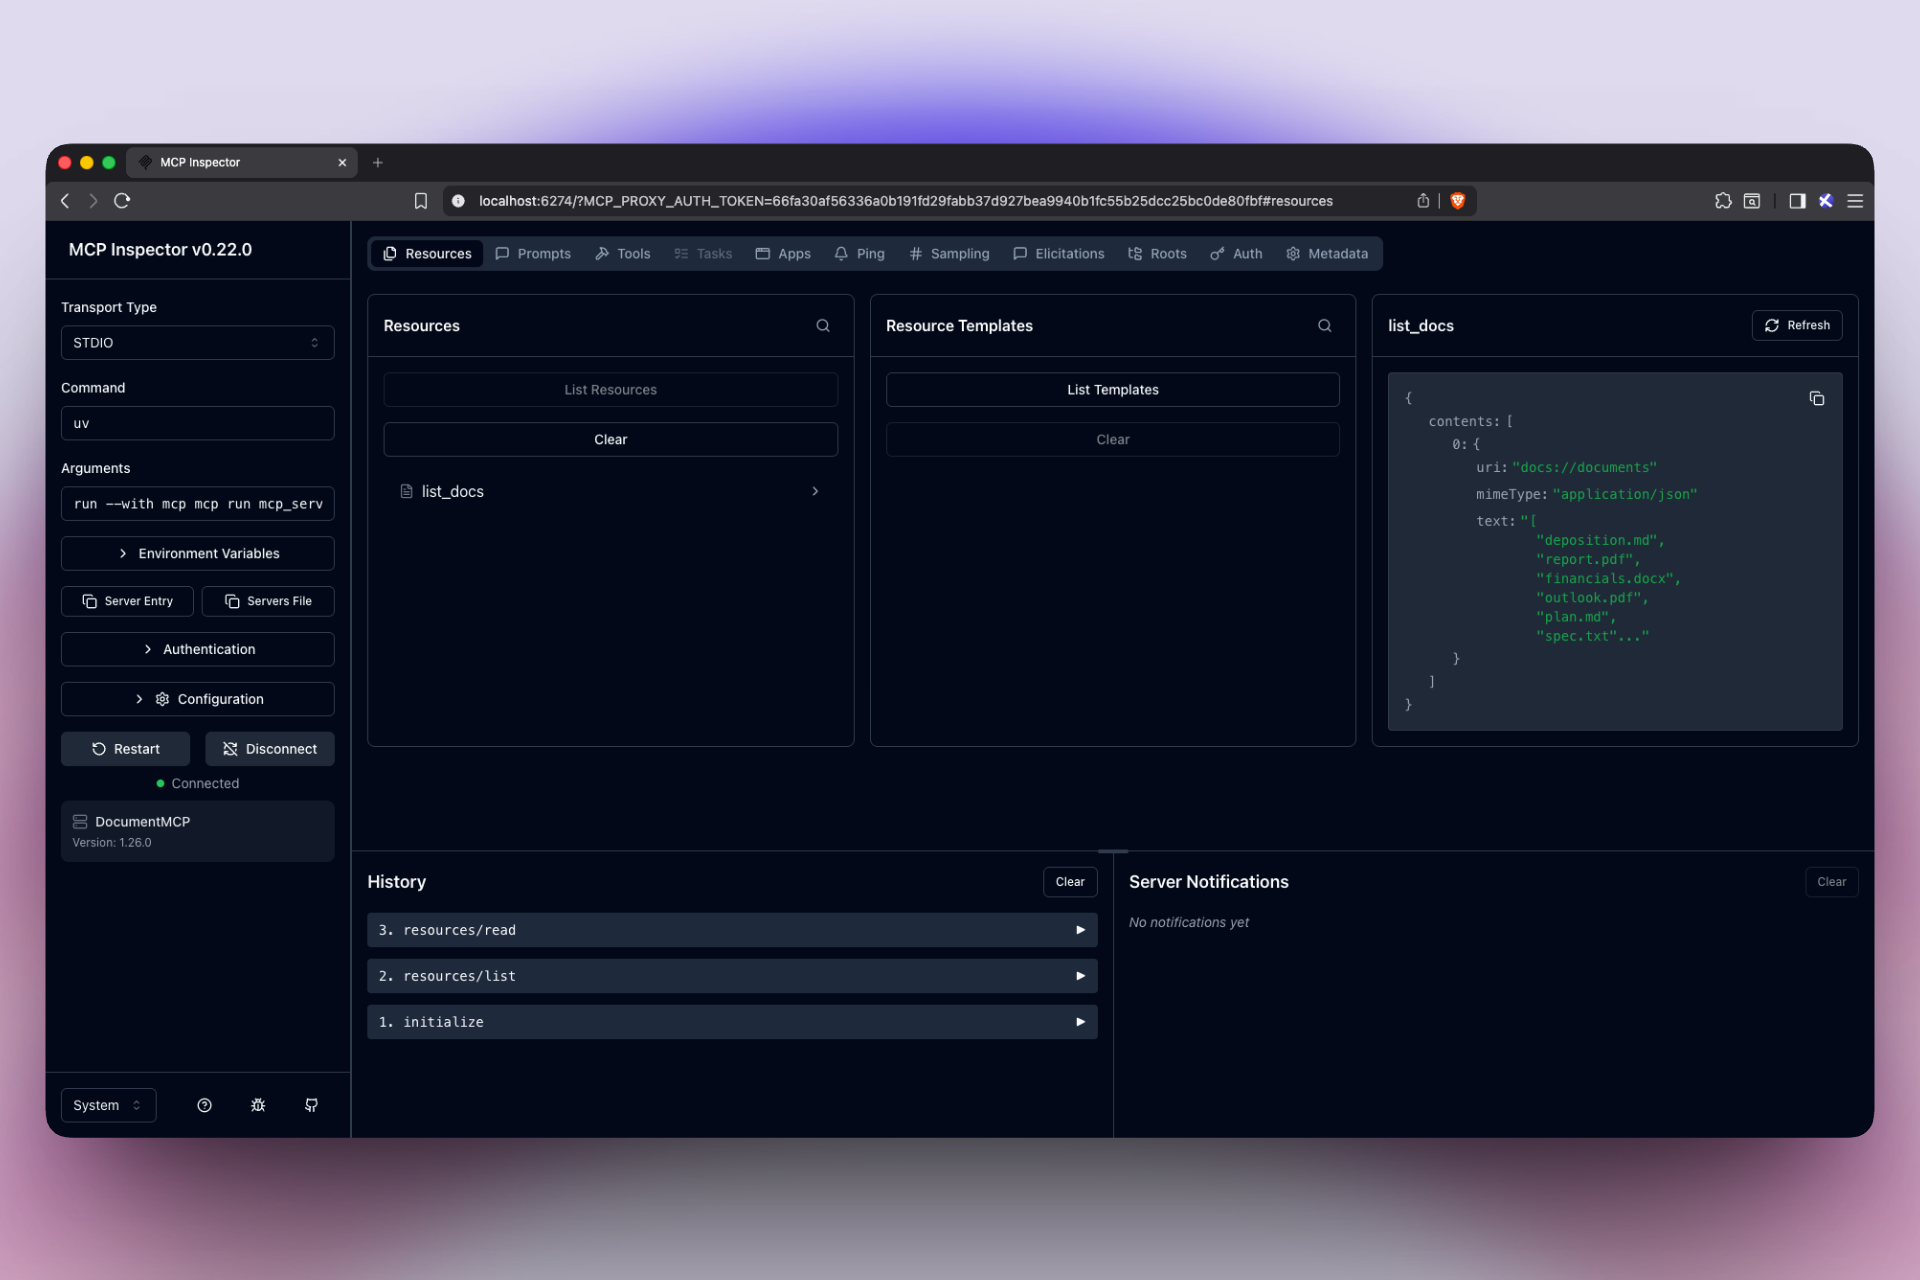
Task: Reload the page with the refresh icon
Action: click(x=122, y=201)
